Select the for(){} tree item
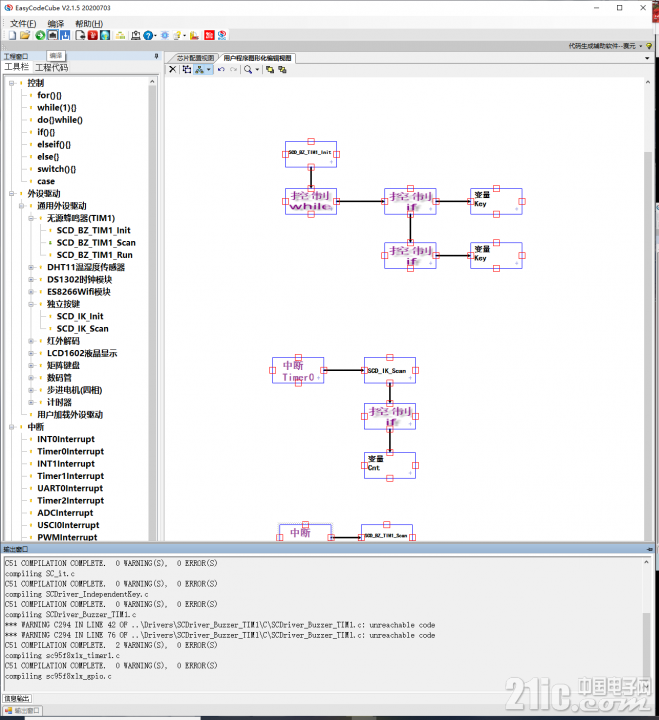Image resolution: width=659 pixels, height=720 pixels. click(50, 95)
